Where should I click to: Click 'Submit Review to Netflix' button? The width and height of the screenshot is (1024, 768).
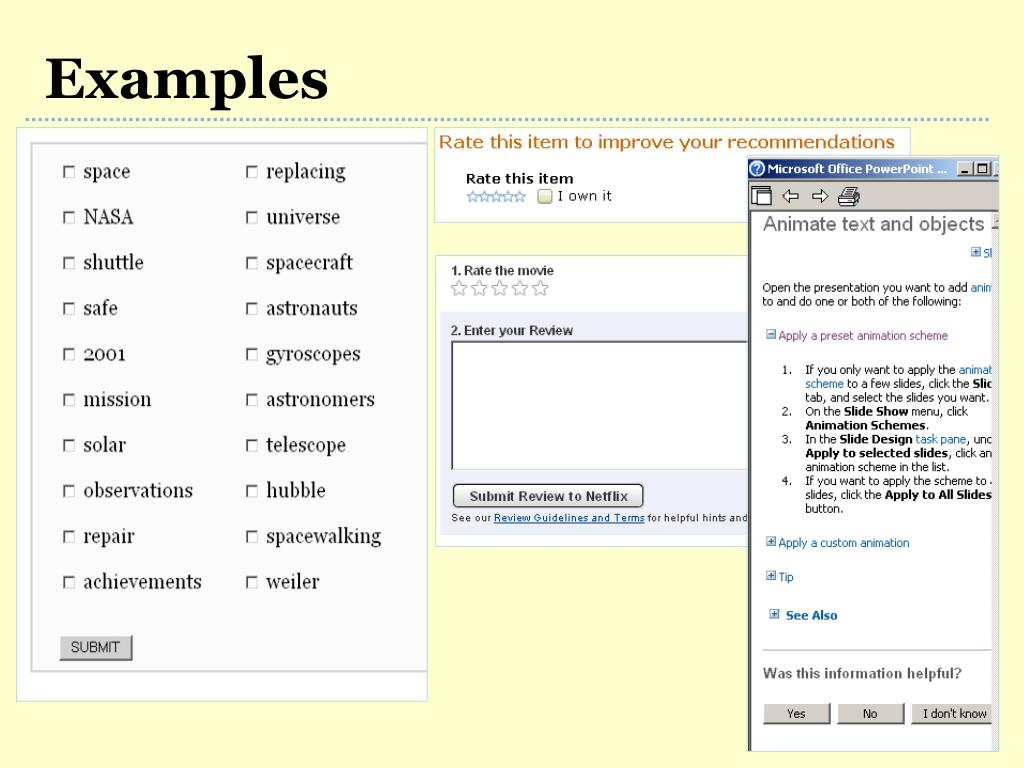coord(548,496)
